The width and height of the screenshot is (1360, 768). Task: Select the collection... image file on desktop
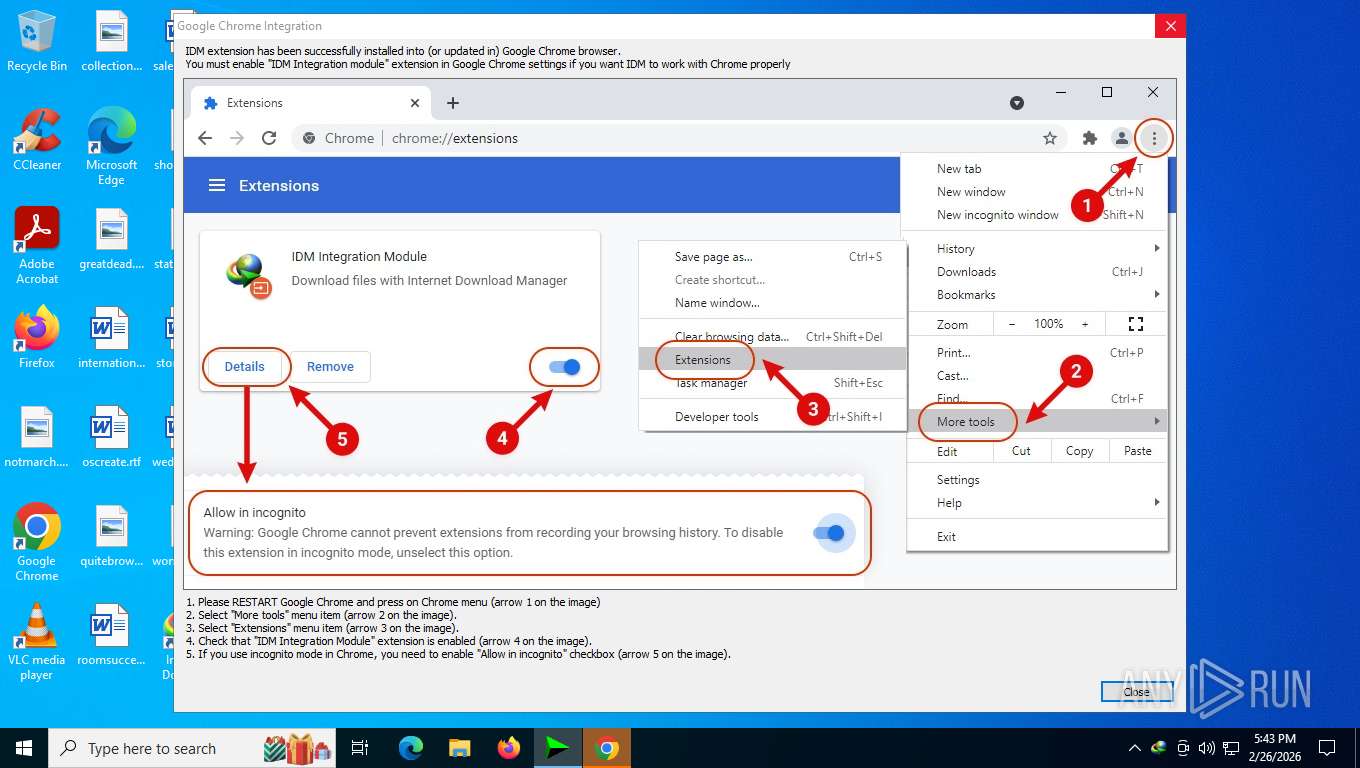(111, 42)
